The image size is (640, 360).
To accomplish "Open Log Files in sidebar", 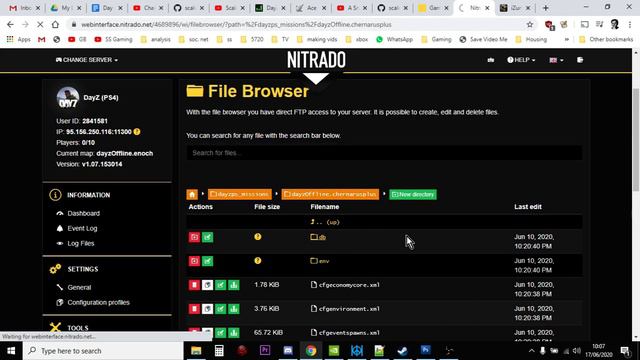I will tap(80, 244).
